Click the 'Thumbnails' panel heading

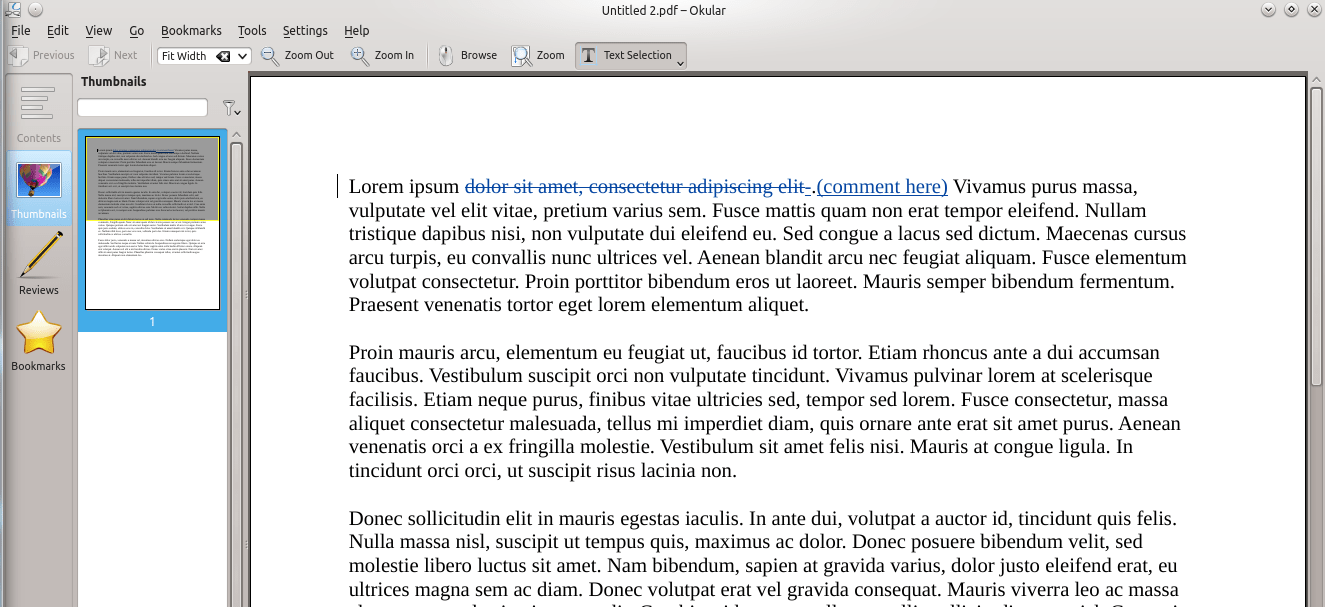(114, 82)
